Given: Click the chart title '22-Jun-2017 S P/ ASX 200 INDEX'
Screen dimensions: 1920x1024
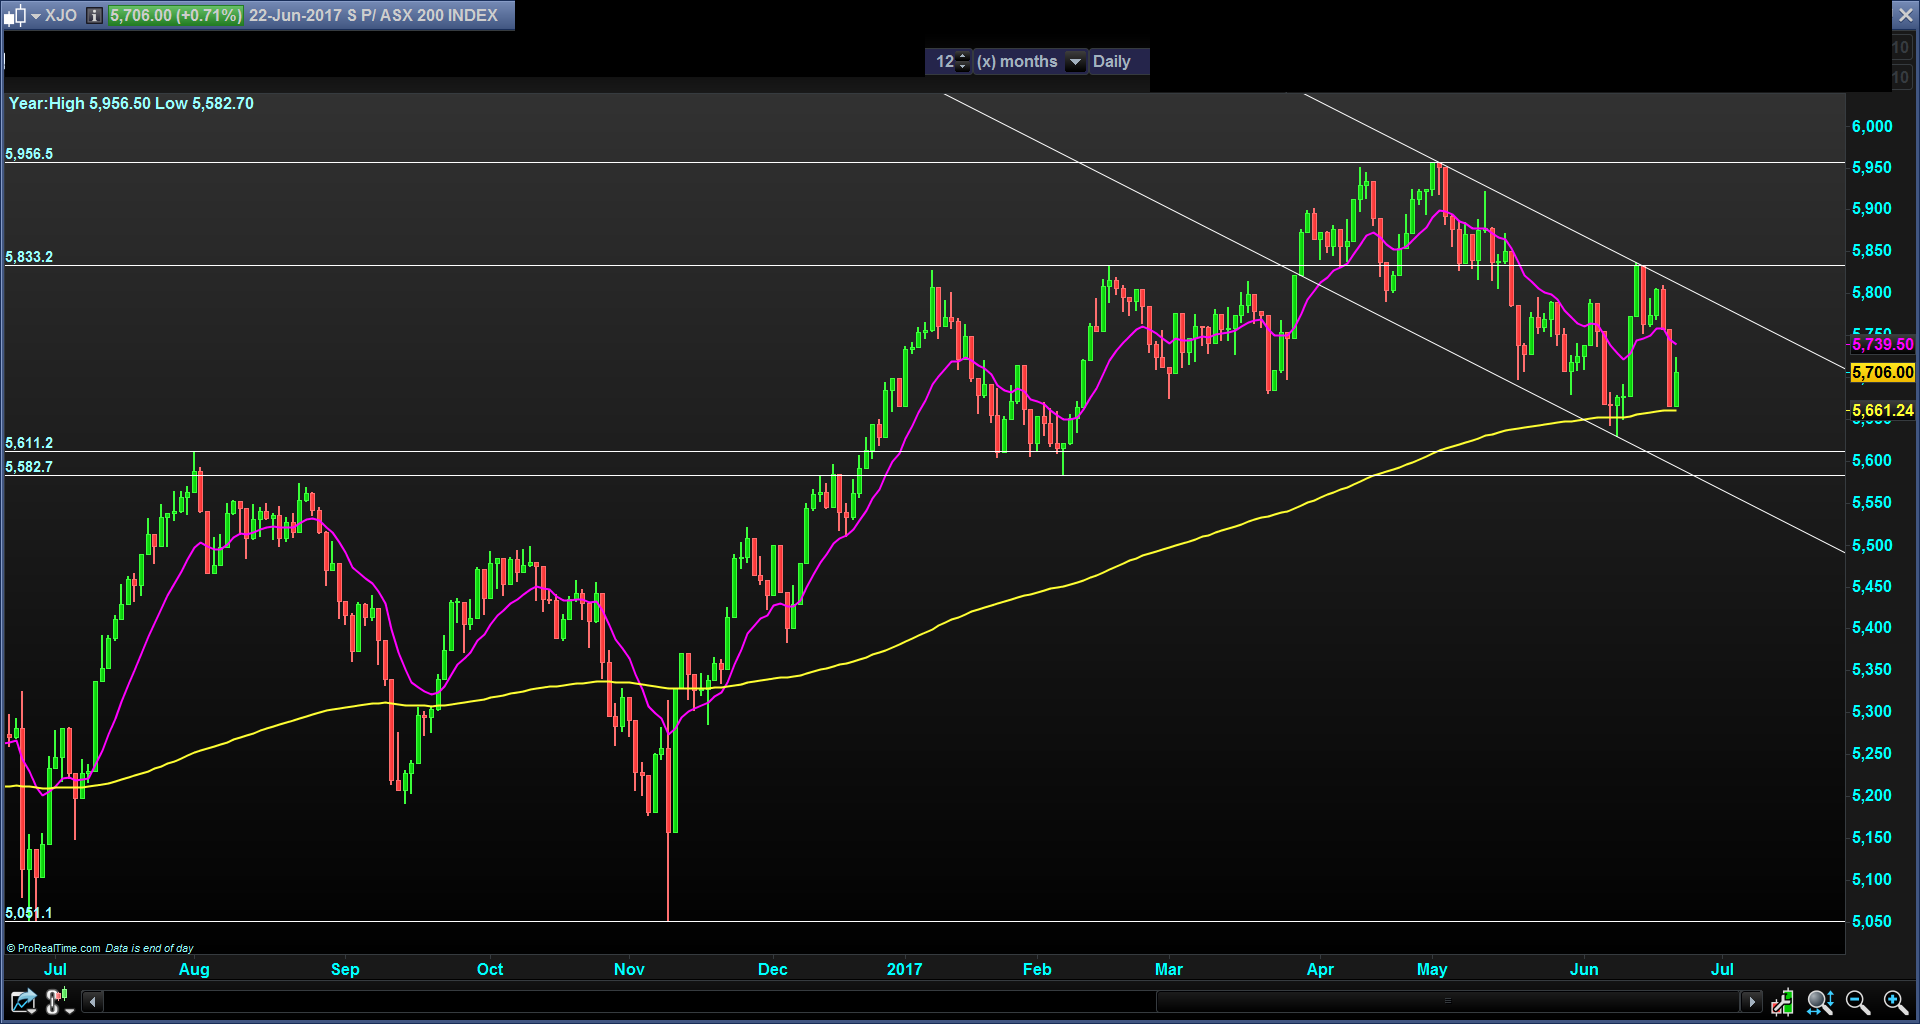Looking at the screenshot, I should tap(373, 16).
